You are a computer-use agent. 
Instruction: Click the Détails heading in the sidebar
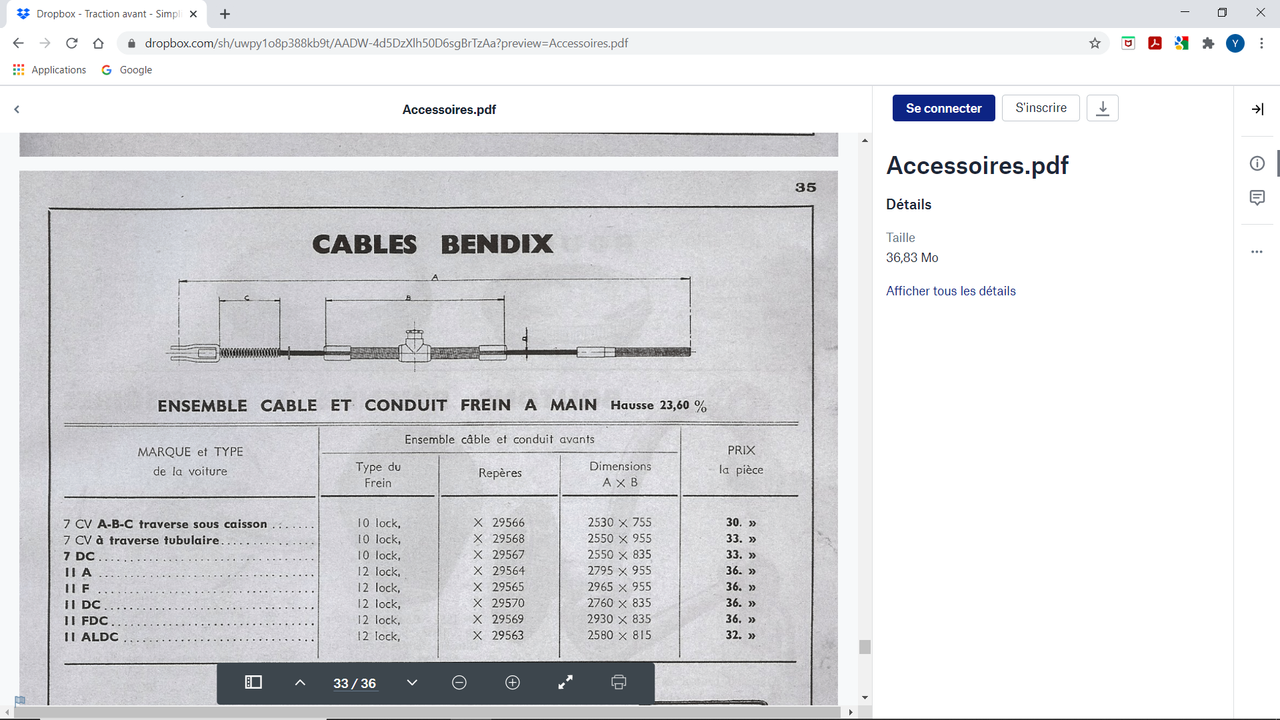coord(909,204)
